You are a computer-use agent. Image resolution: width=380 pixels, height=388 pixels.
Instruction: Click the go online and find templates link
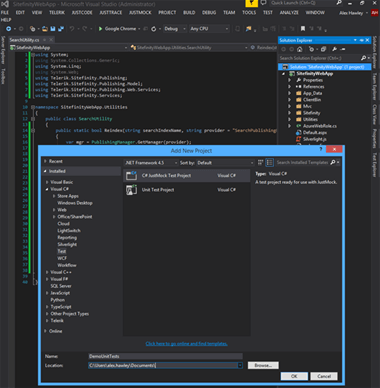(x=187, y=344)
